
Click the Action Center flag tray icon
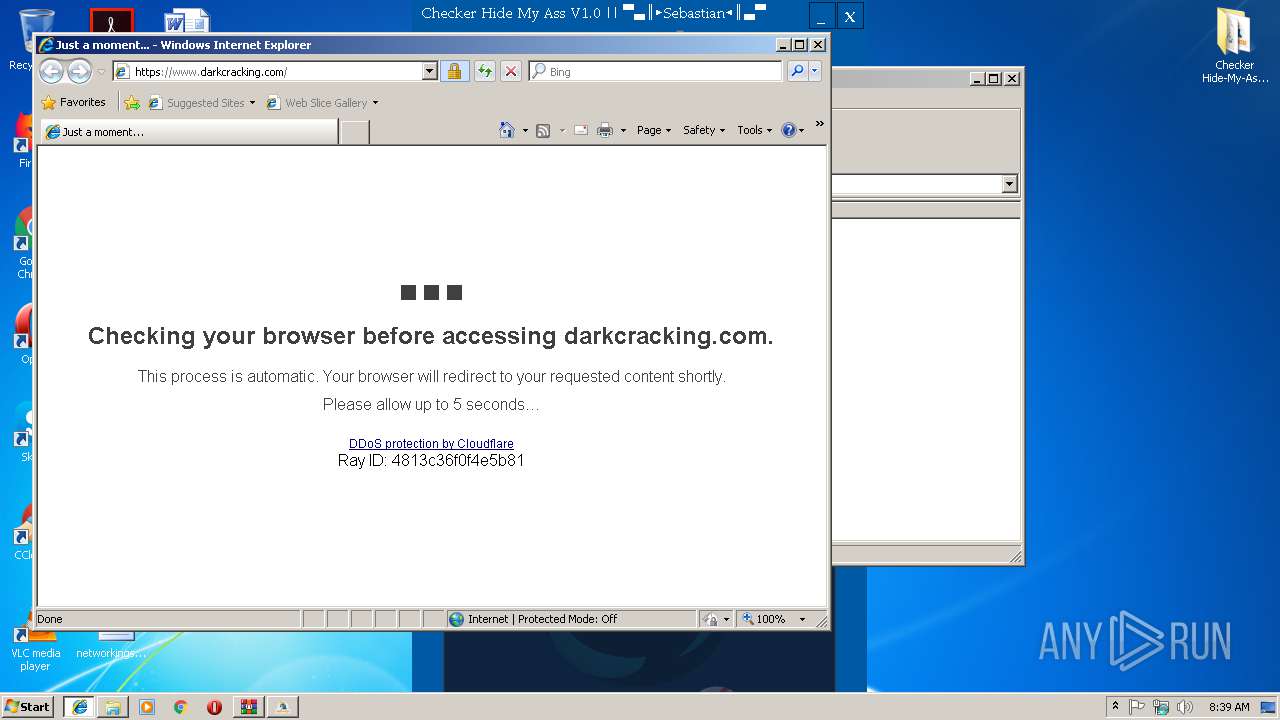[1137, 707]
